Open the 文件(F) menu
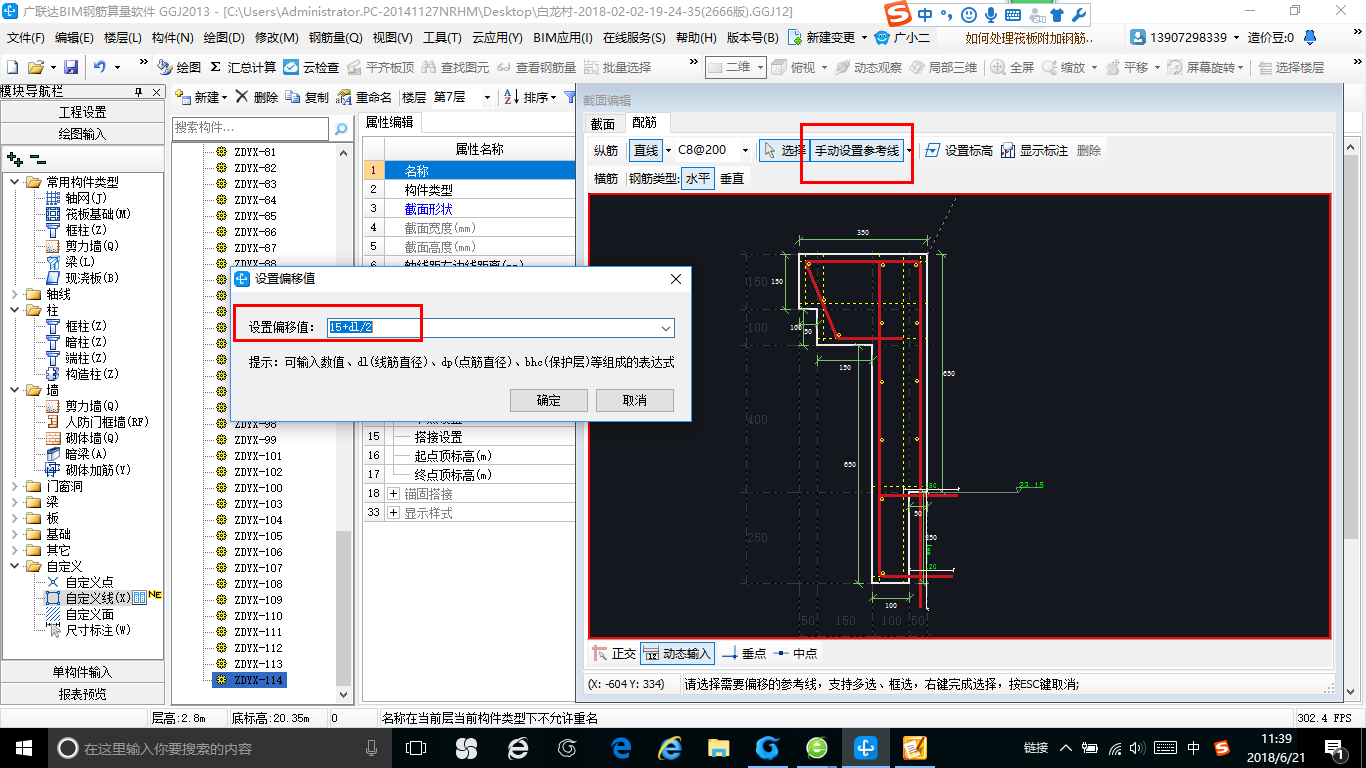 (26, 37)
